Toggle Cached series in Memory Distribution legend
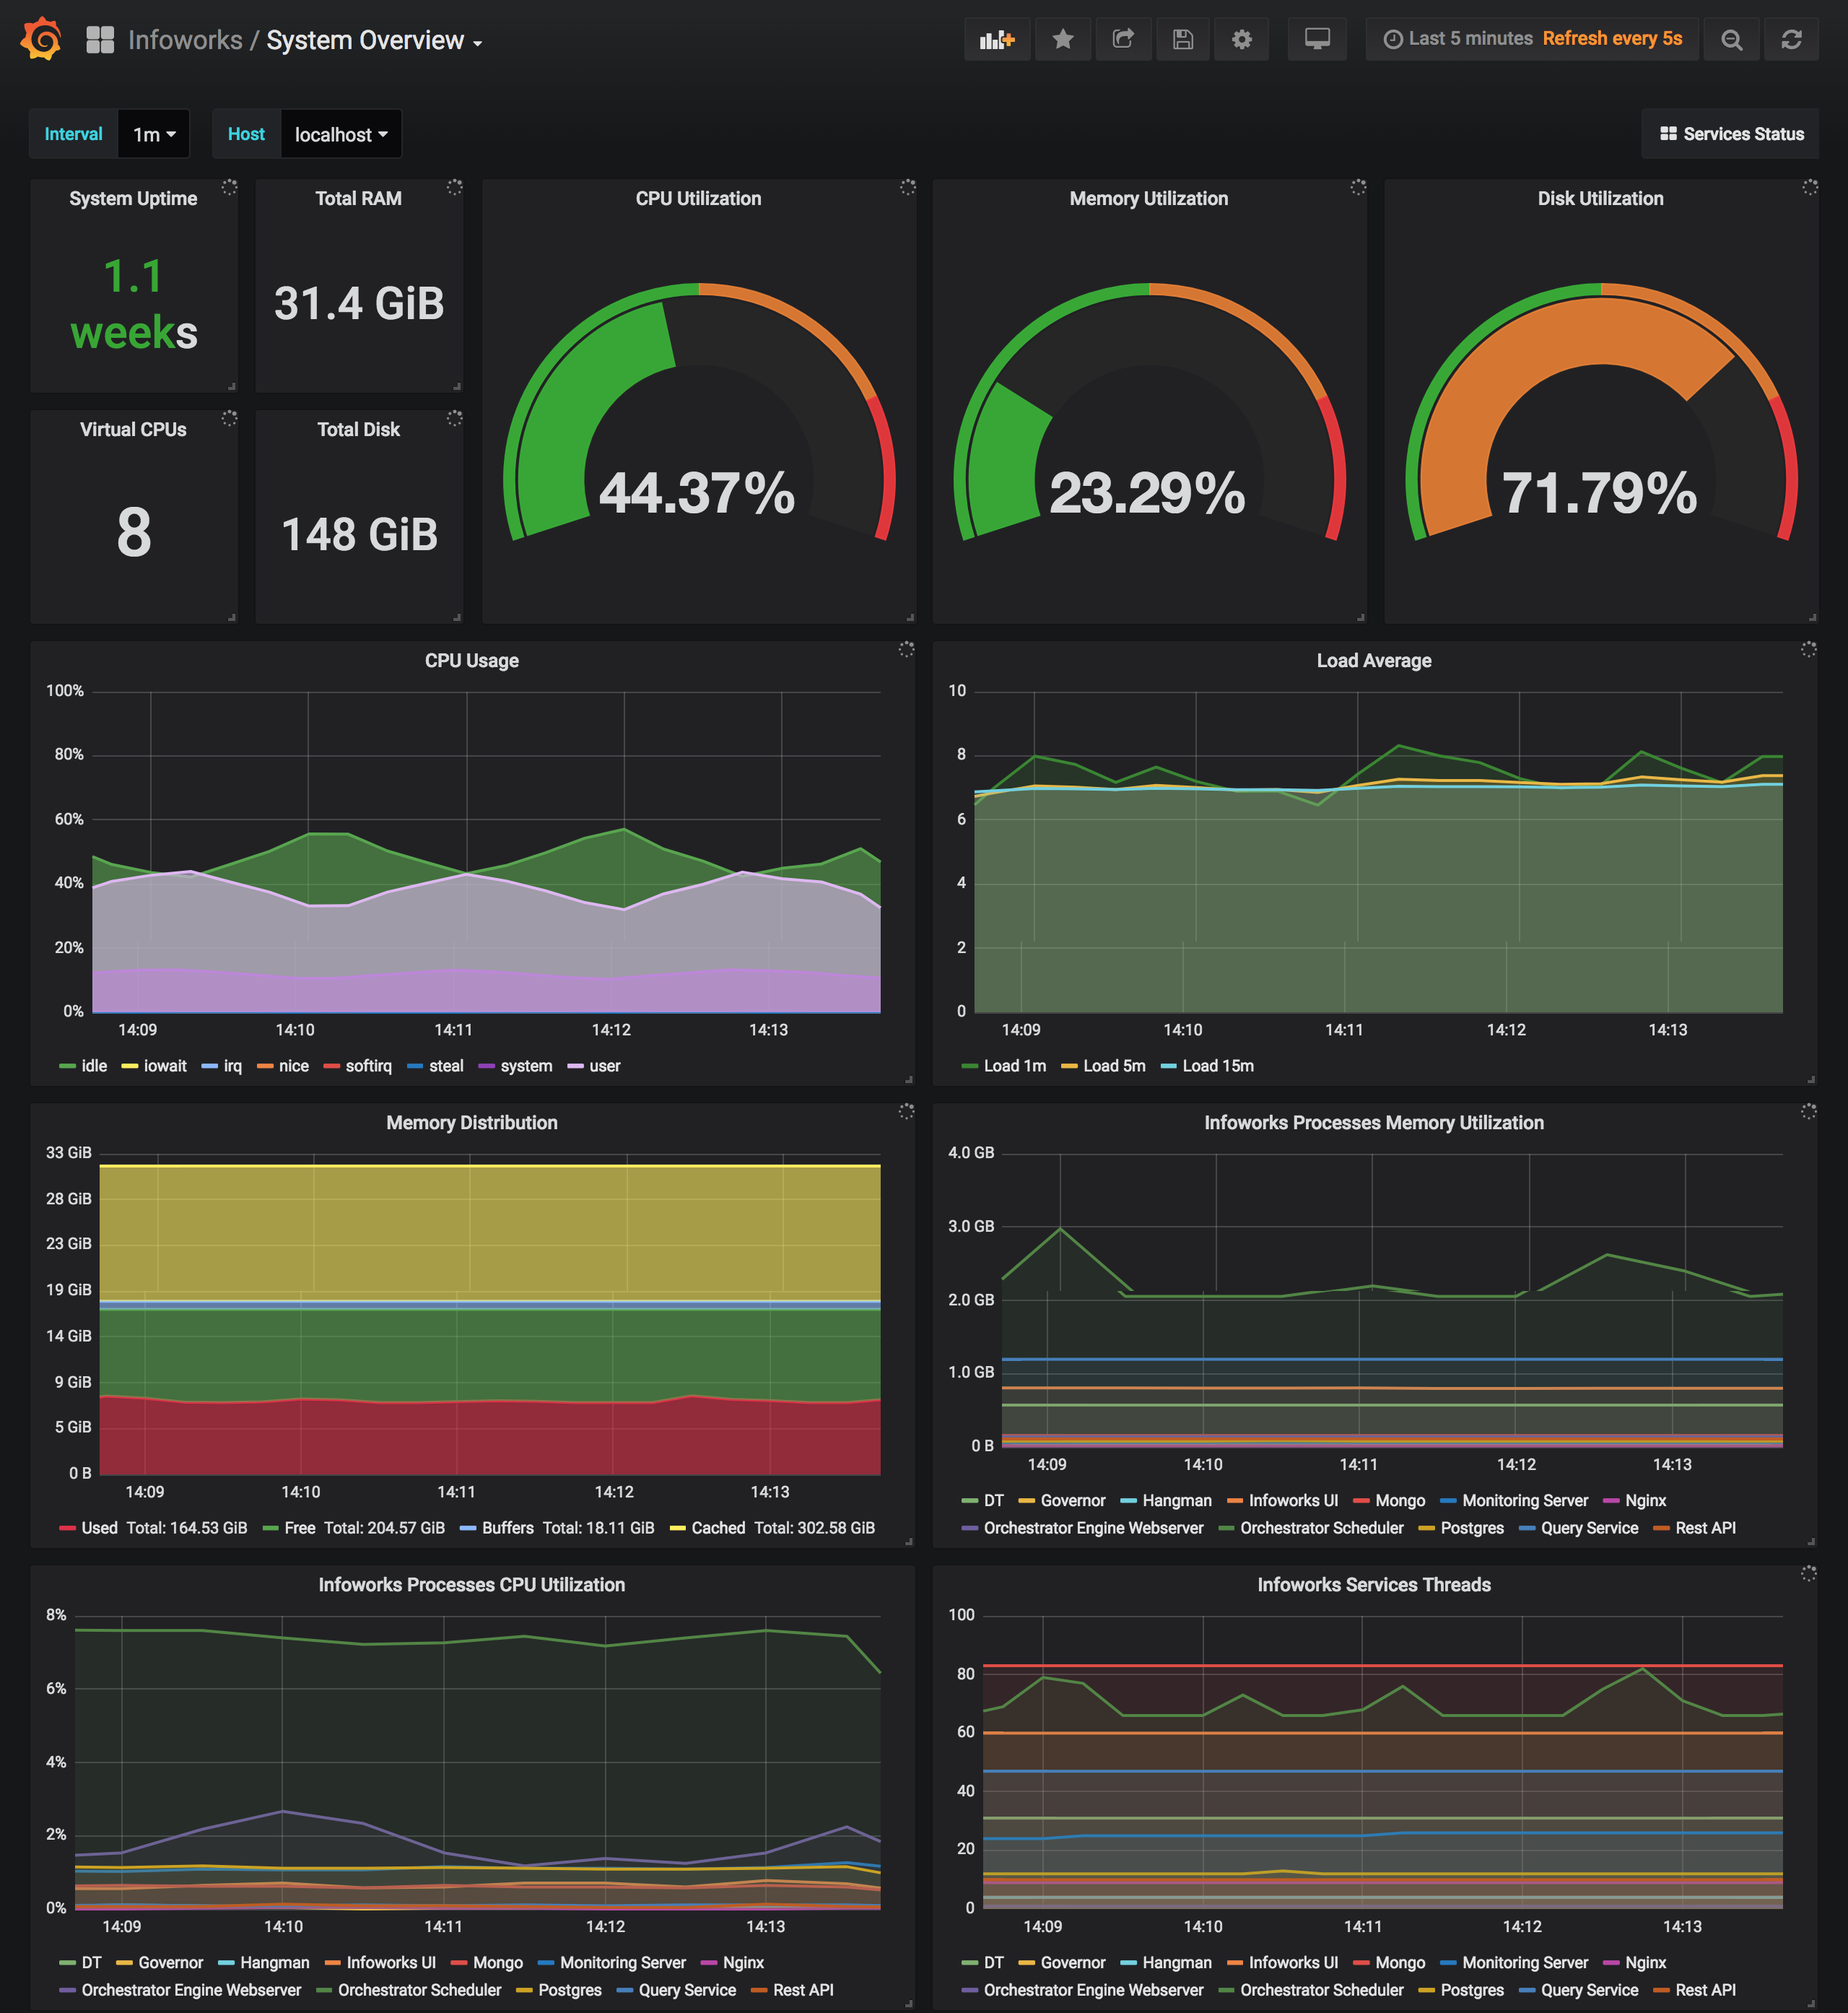This screenshot has height=2013, width=1848. pos(718,1528)
